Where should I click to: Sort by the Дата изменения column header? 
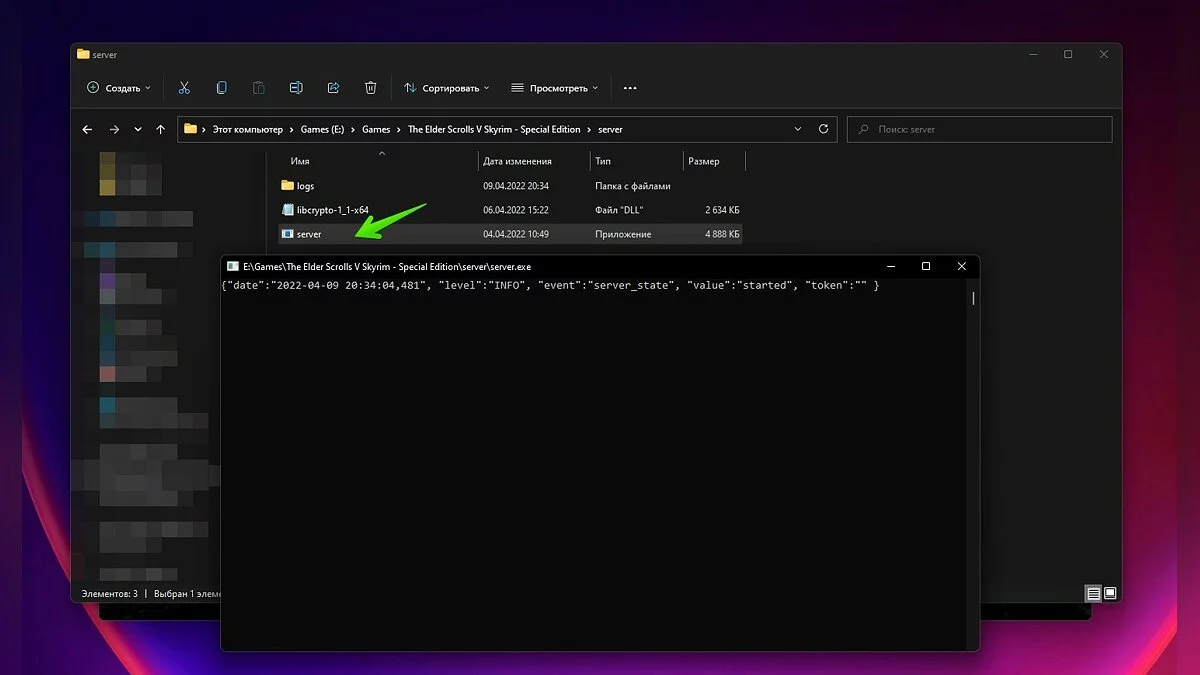pos(517,161)
